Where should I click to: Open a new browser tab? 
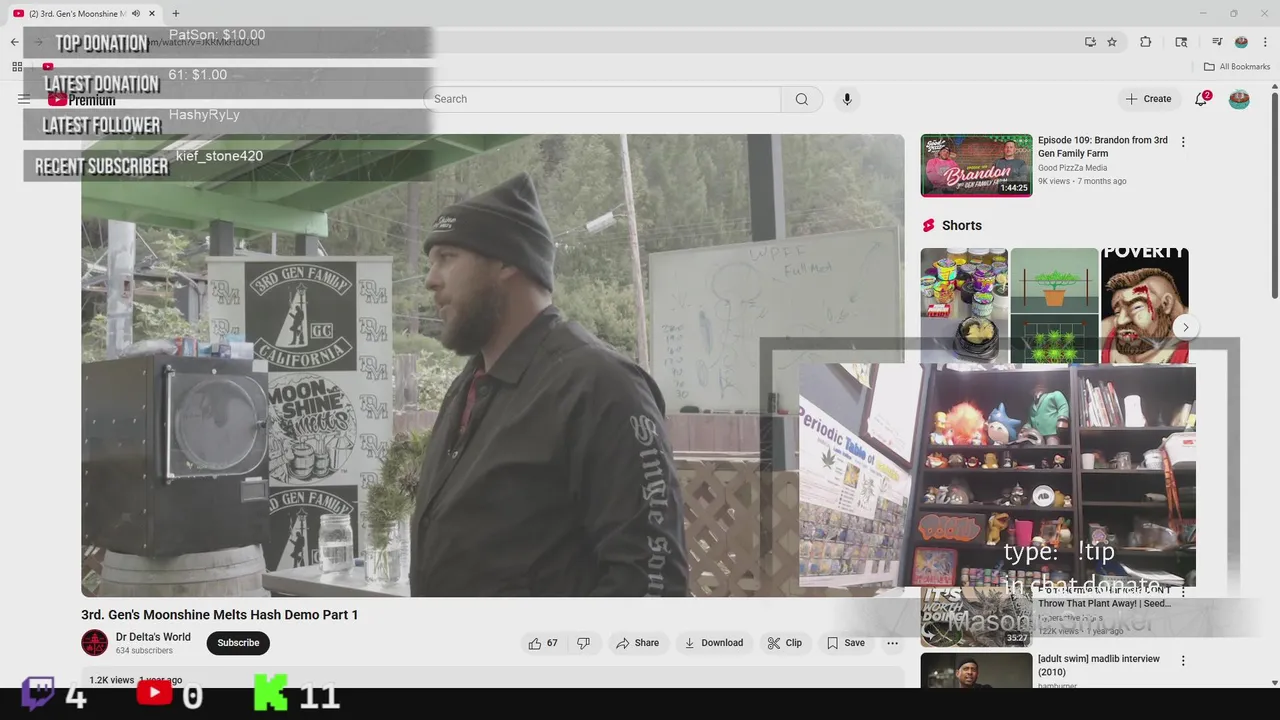(x=176, y=13)
